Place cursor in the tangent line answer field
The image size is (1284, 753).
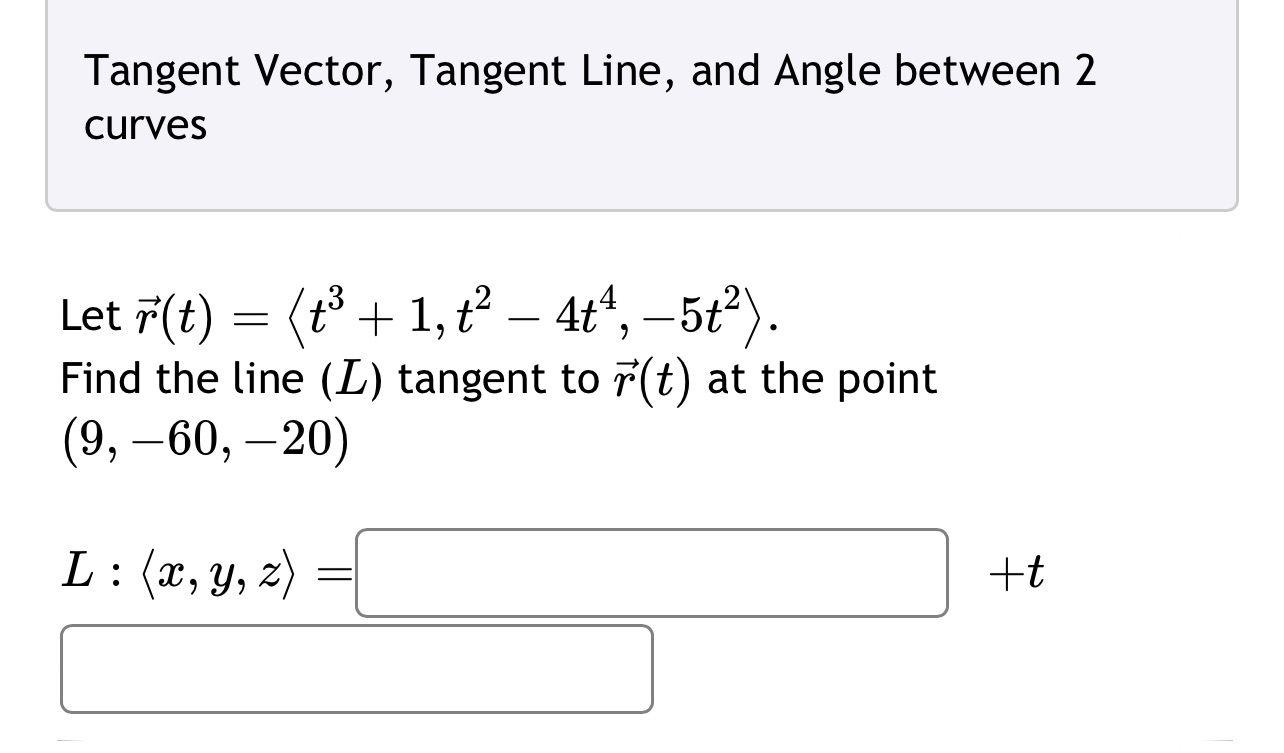tap(650, 572)
